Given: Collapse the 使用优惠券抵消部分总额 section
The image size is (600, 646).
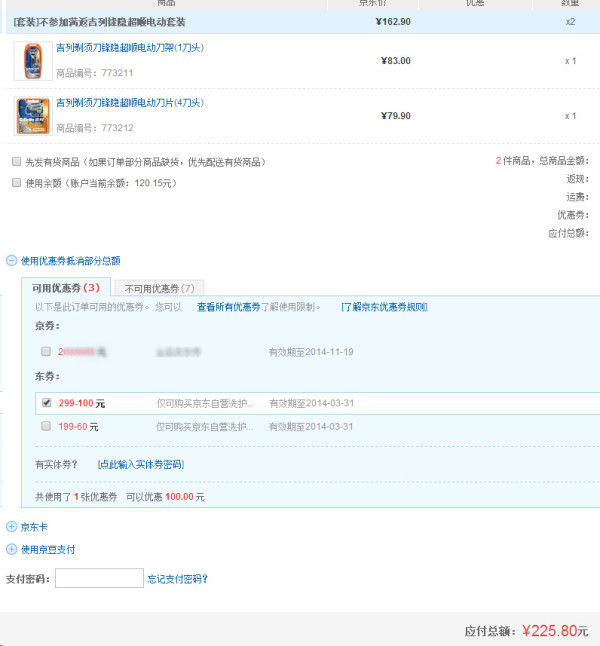Looking at the screenshot, I should [x=12, y=260].
